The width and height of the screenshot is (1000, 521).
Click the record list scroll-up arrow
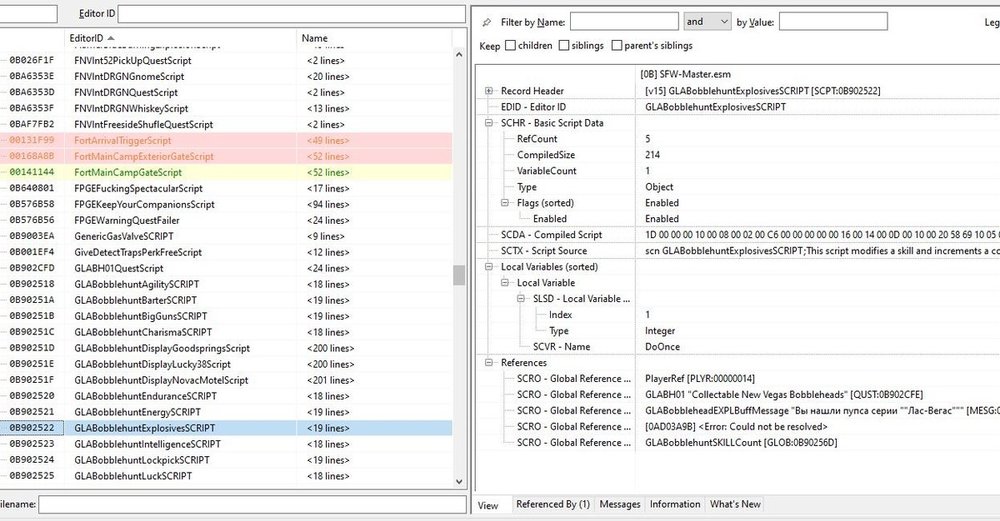459,55
